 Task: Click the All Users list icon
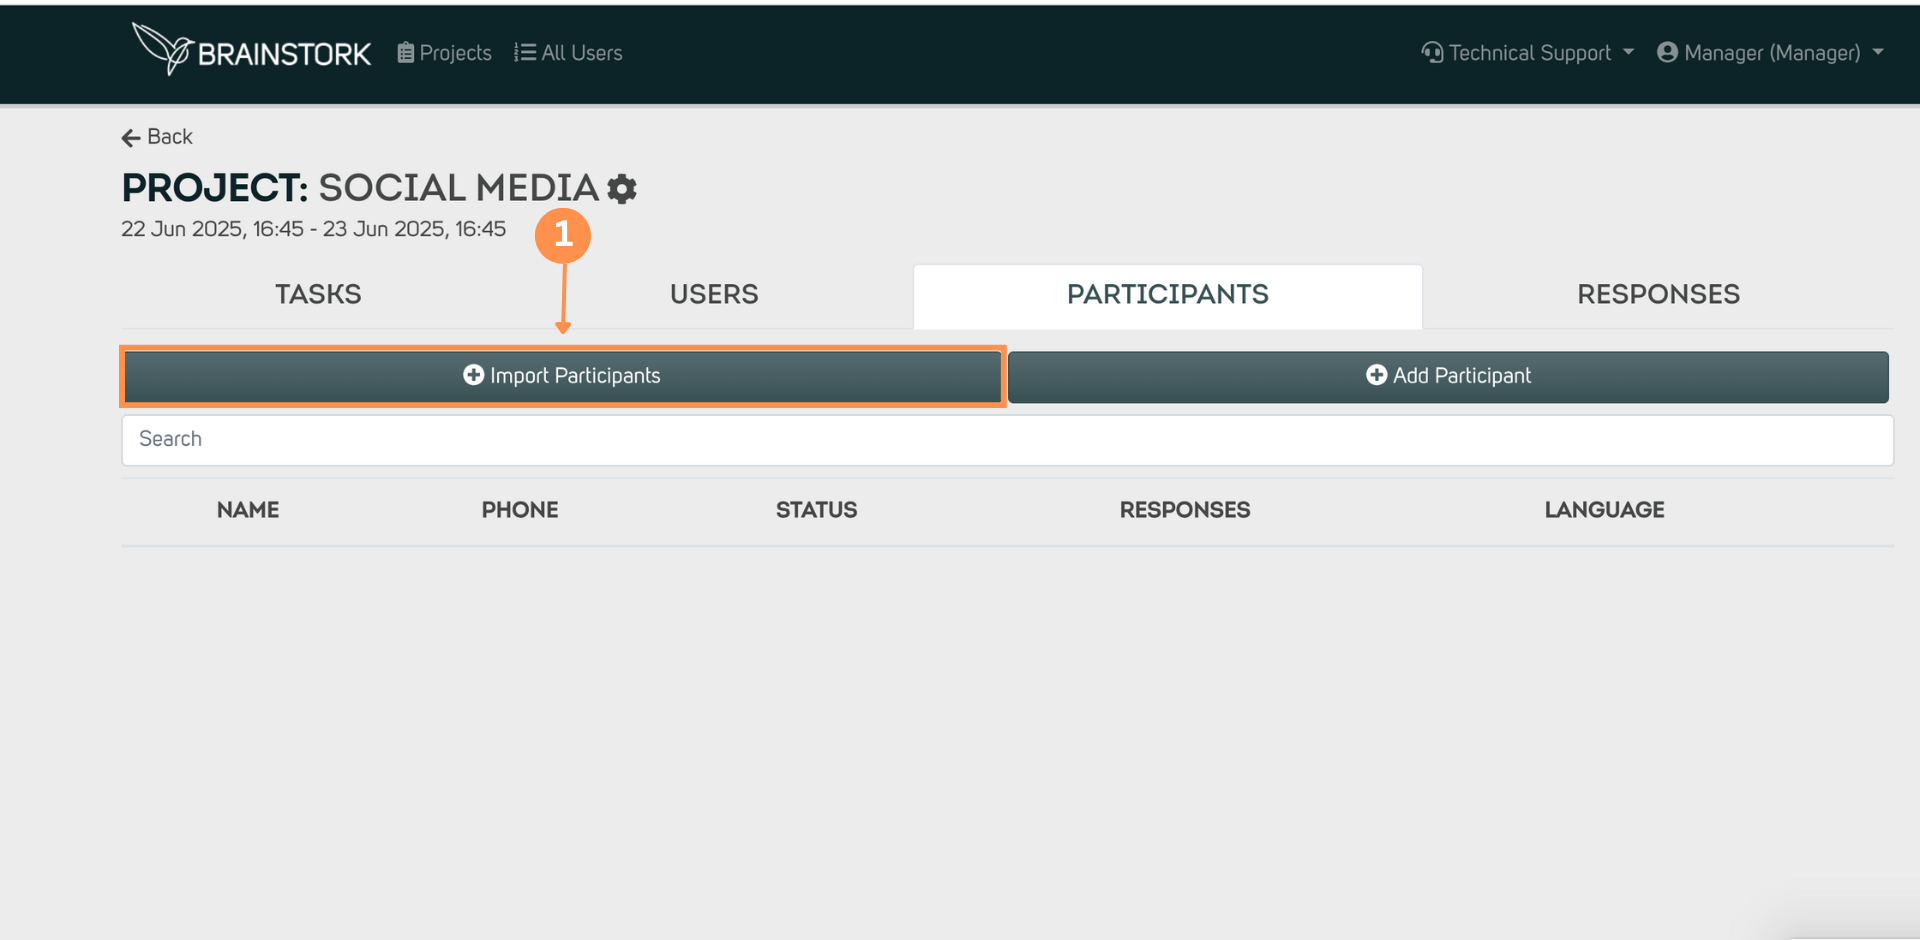(x=525, y=53)
